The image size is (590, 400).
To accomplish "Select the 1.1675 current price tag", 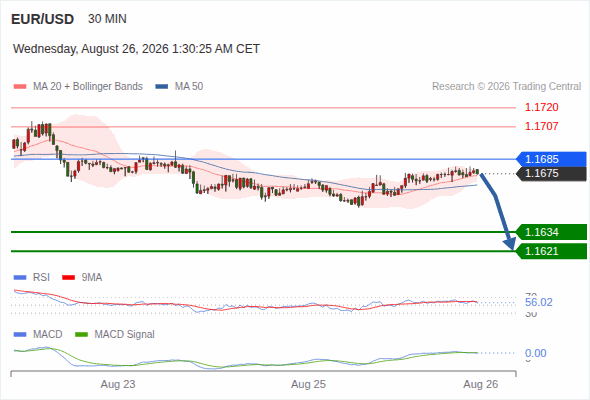I will [x=551, y=173].
